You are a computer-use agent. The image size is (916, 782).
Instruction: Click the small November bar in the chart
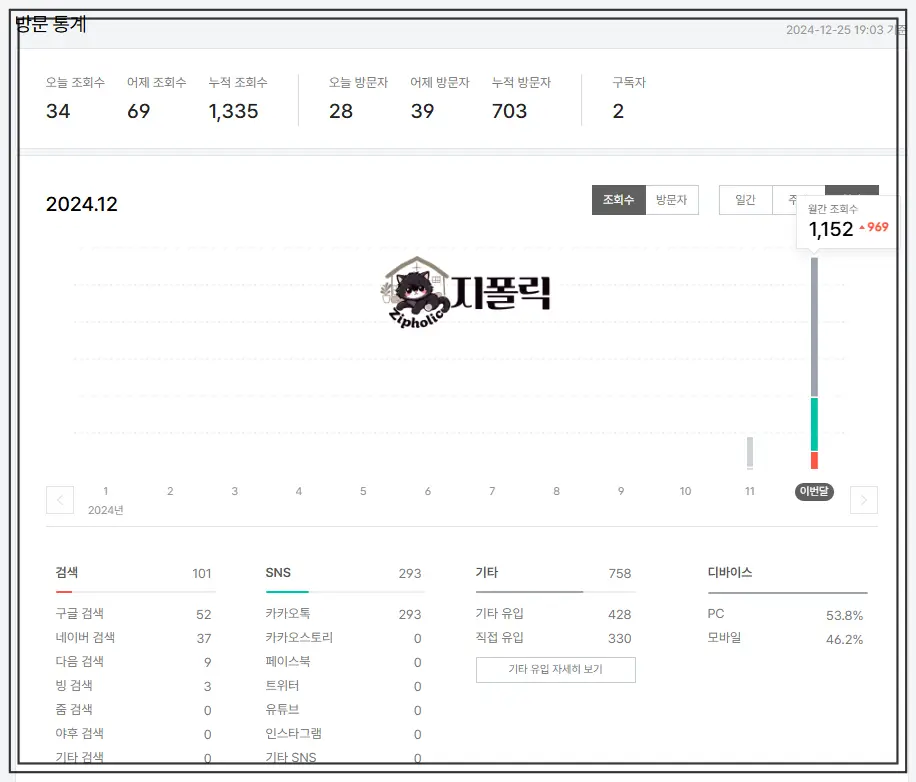click(749, 452)
